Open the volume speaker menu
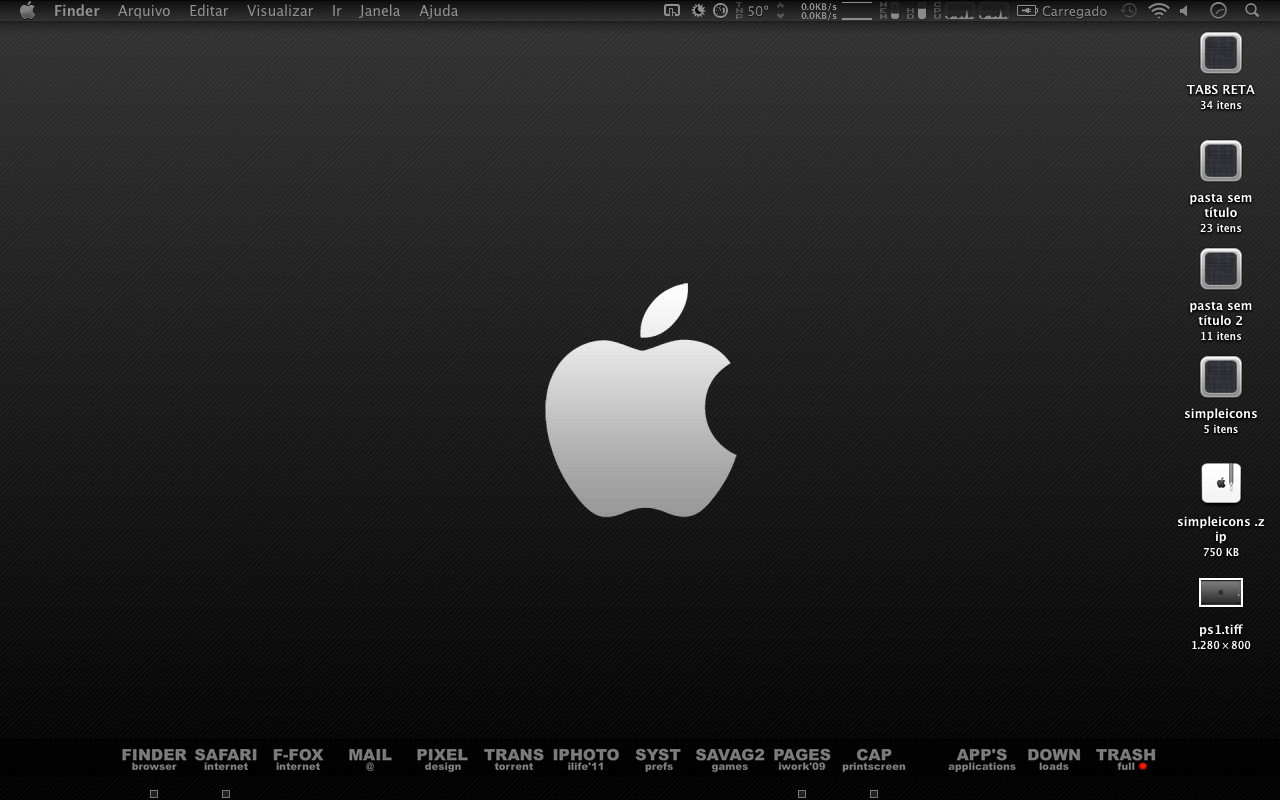Image resolution: width=1280 pixels, height=800 pixels. pyautogui.click(x=1184, y=11)
